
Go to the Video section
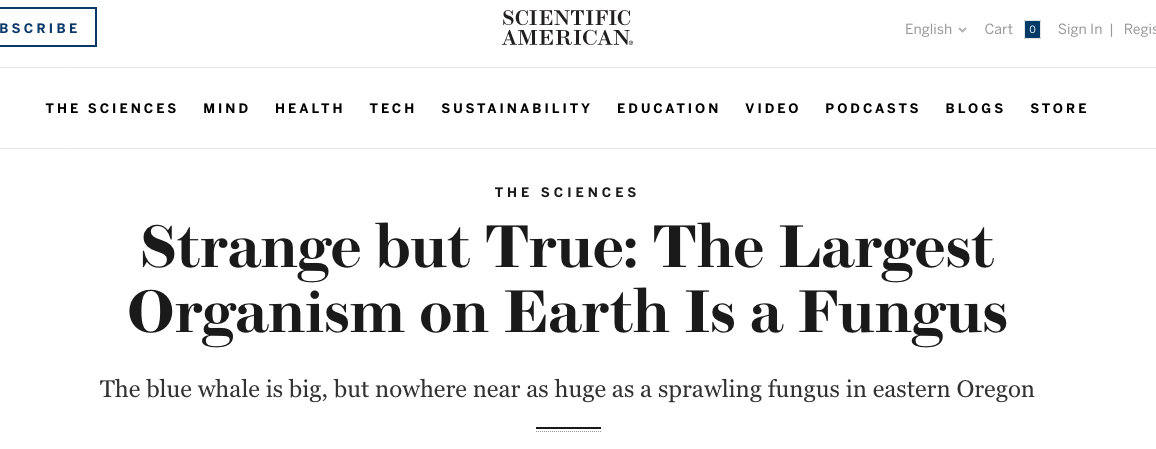(772, 109)
